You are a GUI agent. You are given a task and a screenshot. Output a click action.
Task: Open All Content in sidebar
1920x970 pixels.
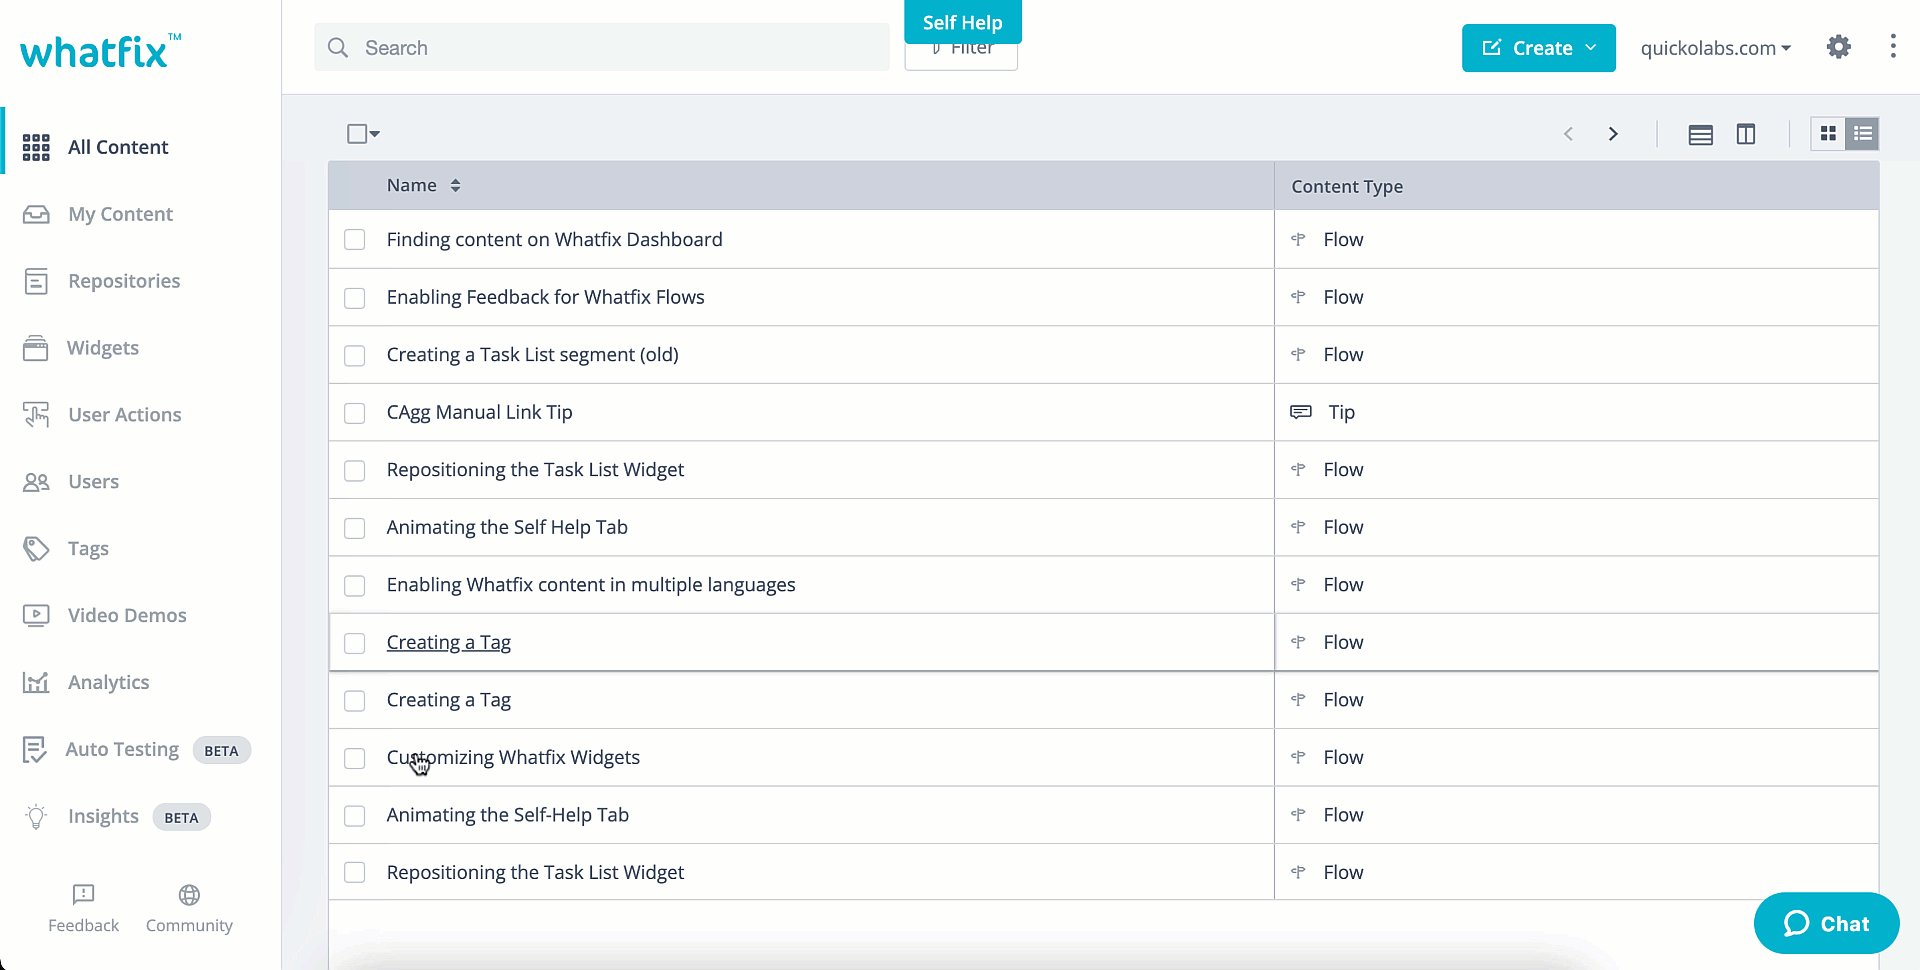[x=118, y=147]
